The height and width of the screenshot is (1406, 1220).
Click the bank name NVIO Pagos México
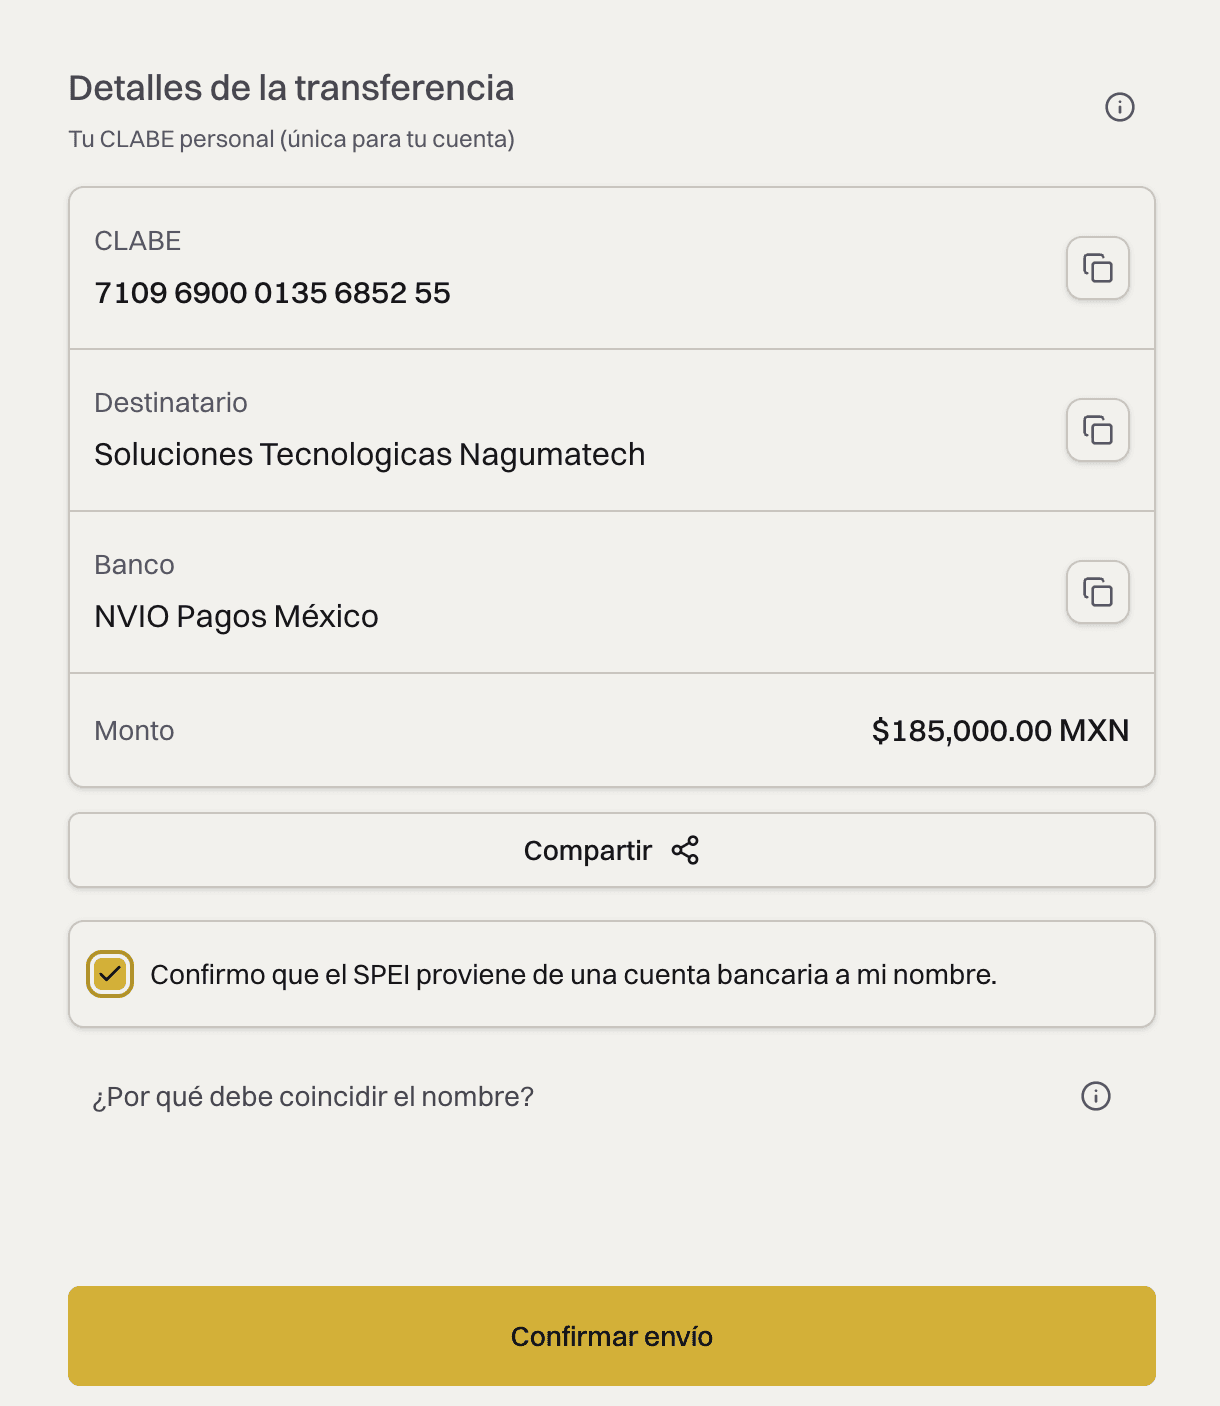pos(236,617)
